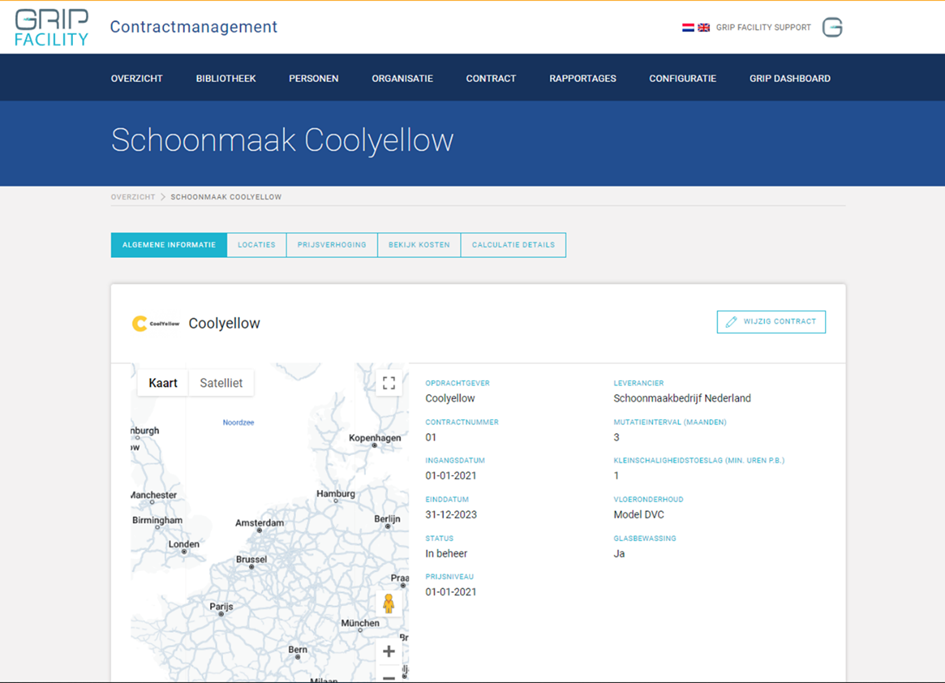The image size is (945, 683).
Task: Click Amsterdam on the map
Action: point(260,523)
